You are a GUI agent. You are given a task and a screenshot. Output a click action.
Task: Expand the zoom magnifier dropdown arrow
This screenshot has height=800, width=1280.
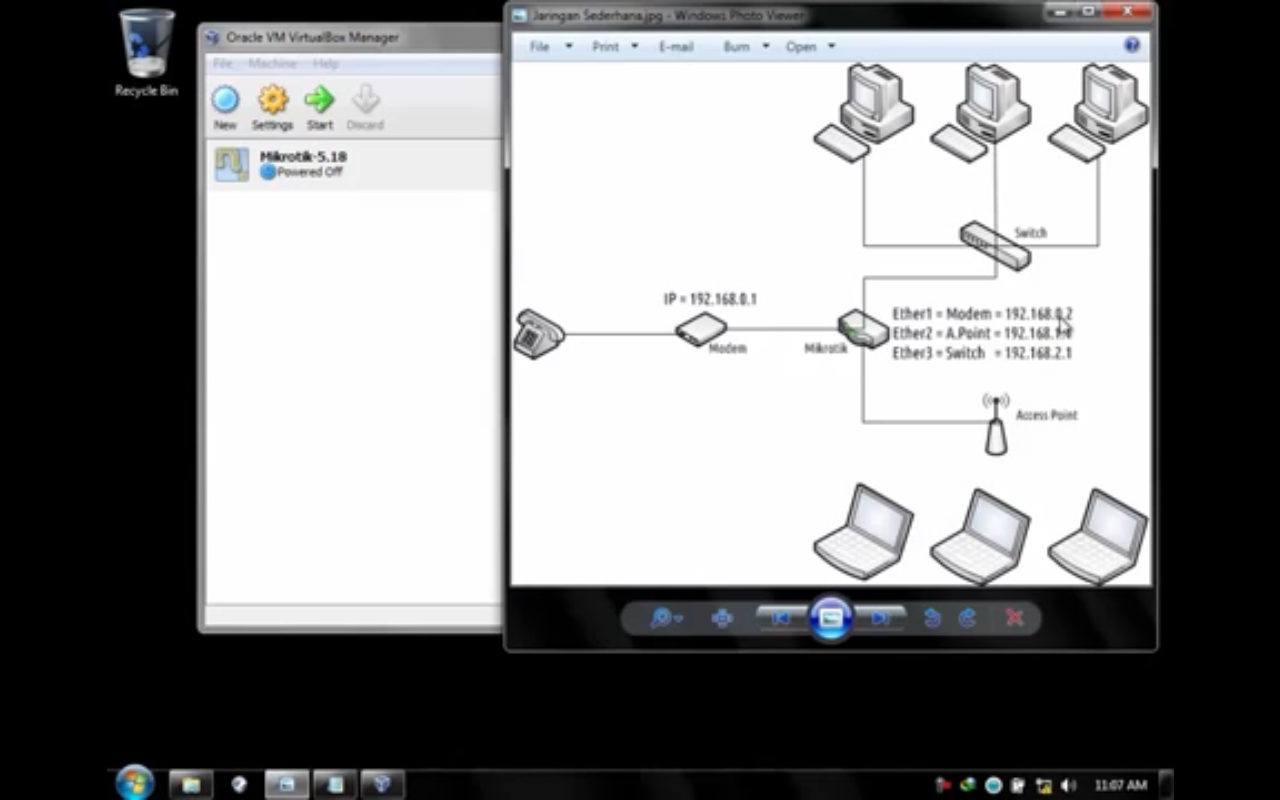click(679, 619)
